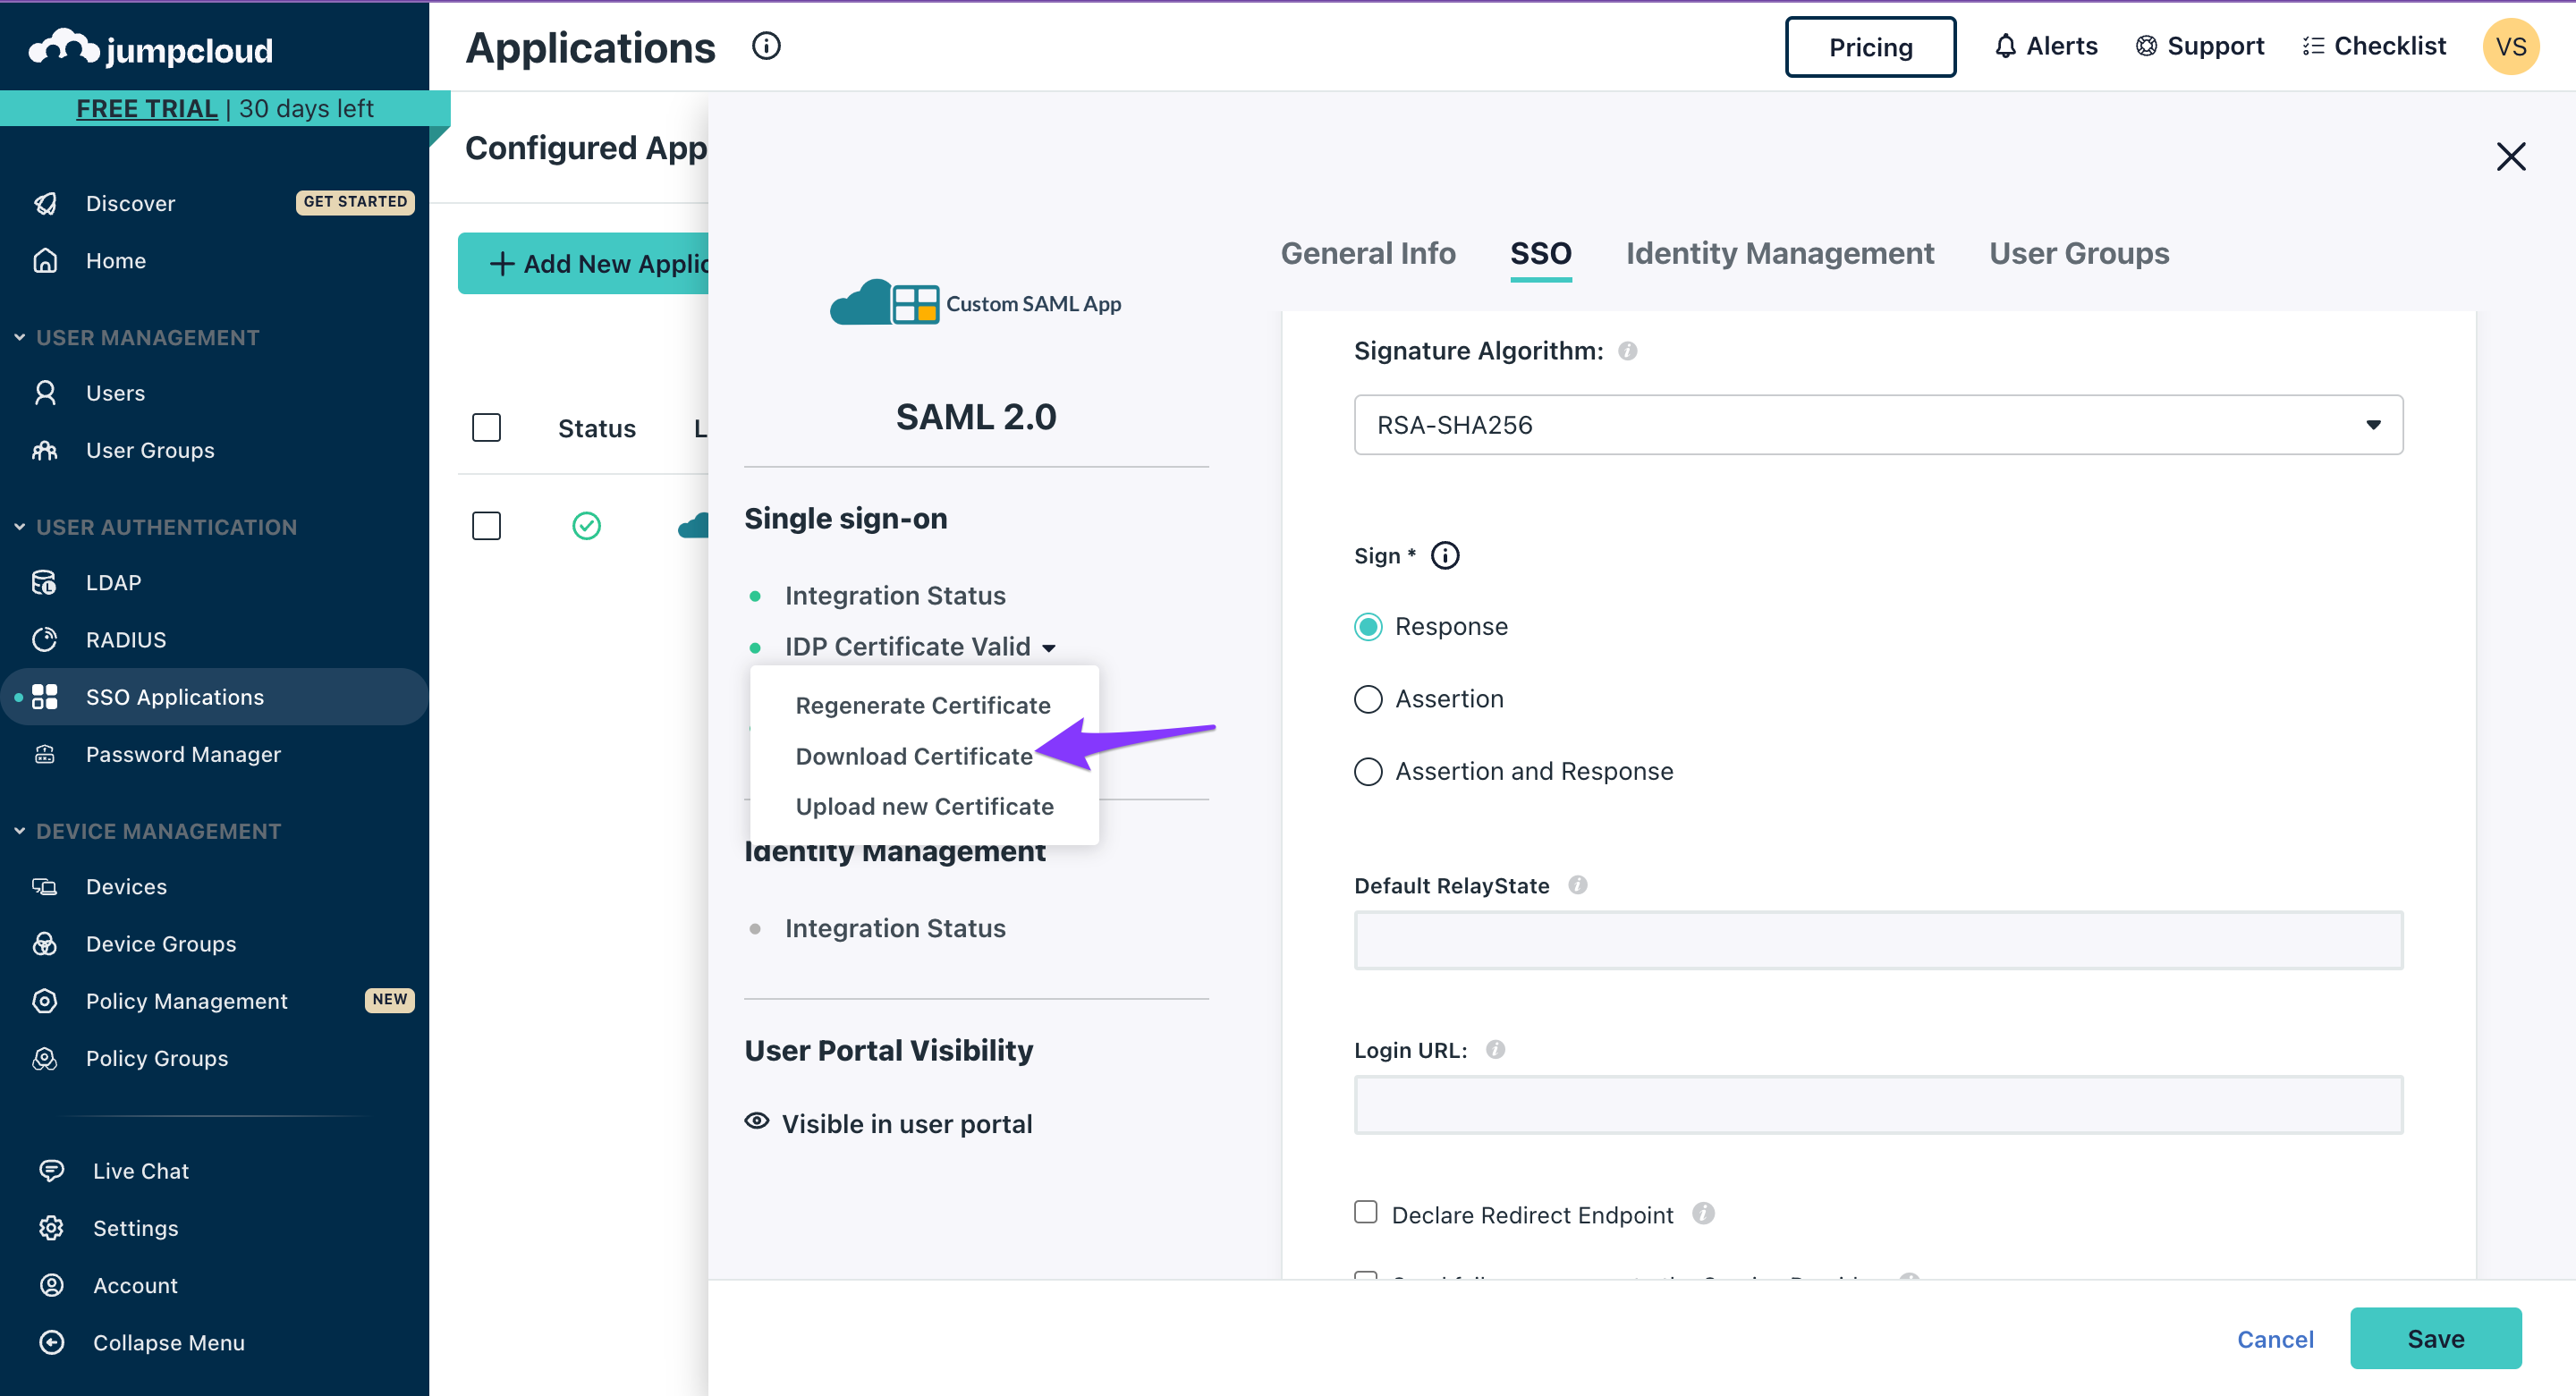Click the Save button
This screenshot has height=1396, width=2576.
2434,1338
